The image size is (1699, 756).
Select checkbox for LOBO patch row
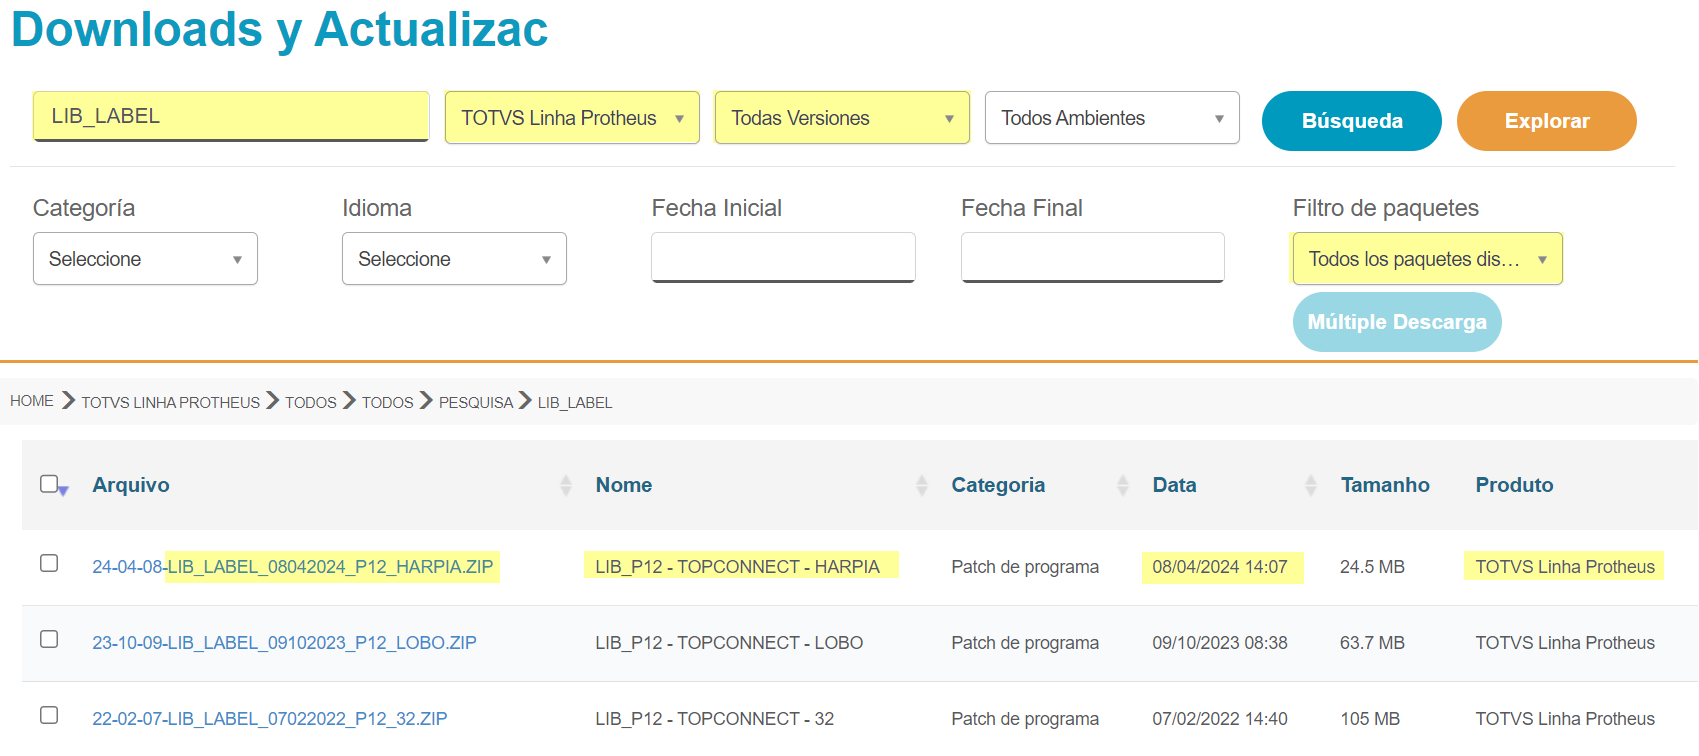click(49, 639)
